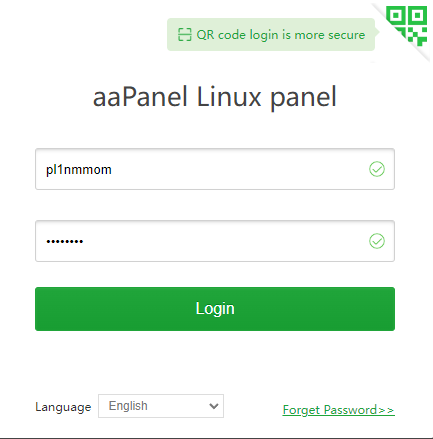Click the scan frame icon in the green tooltip
This screenshot has height=439, width=433.
(185, 35)
